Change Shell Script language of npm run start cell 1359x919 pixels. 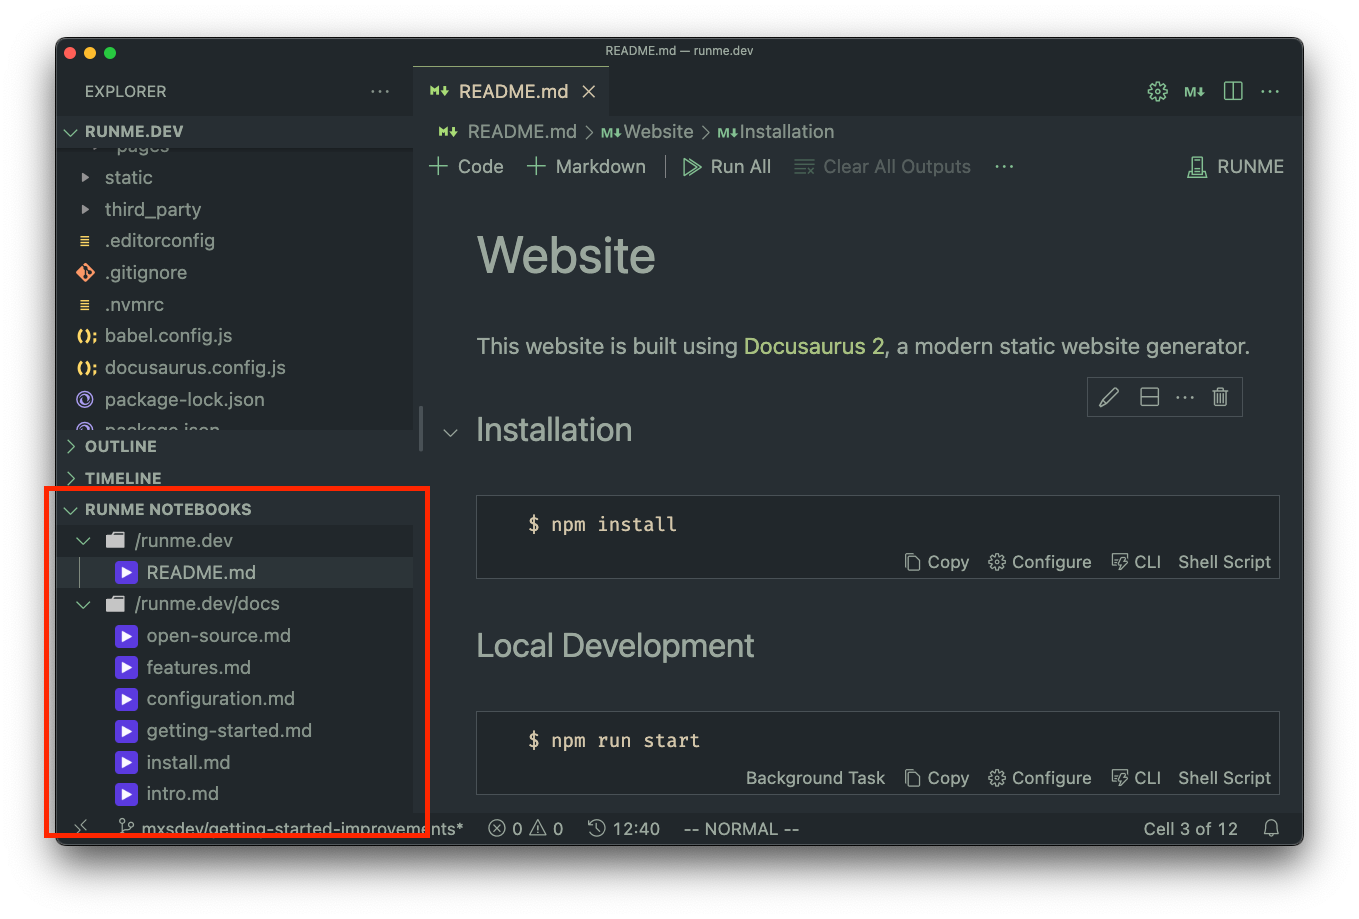click(x=1224, y=778)
